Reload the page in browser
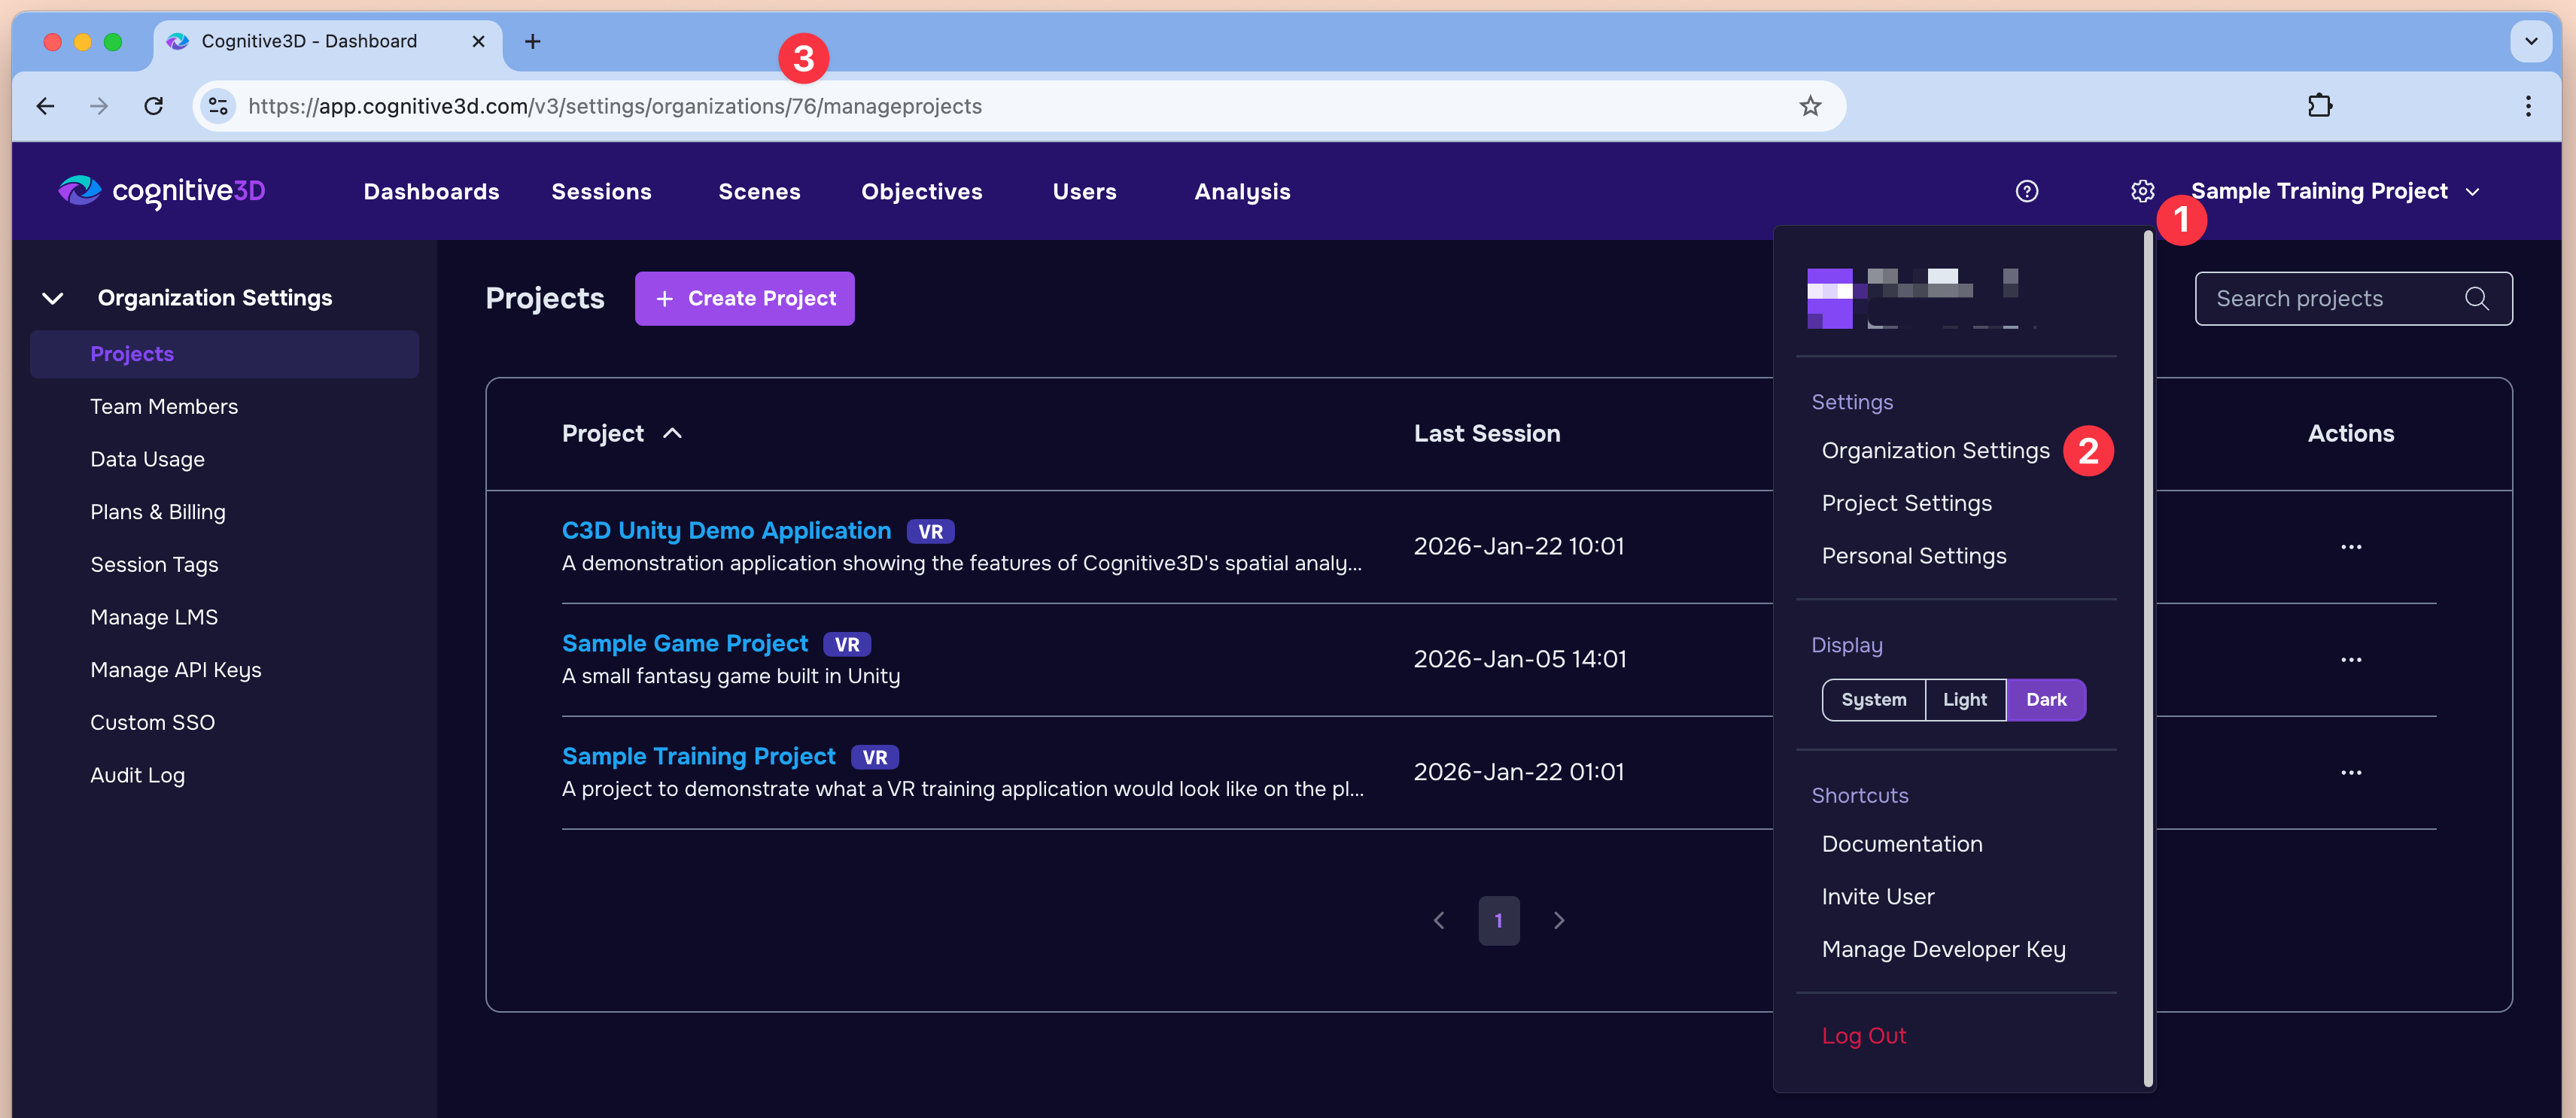Viewport: 2576px width, 1118px height. pyautogui.click(x=153, y=106)
